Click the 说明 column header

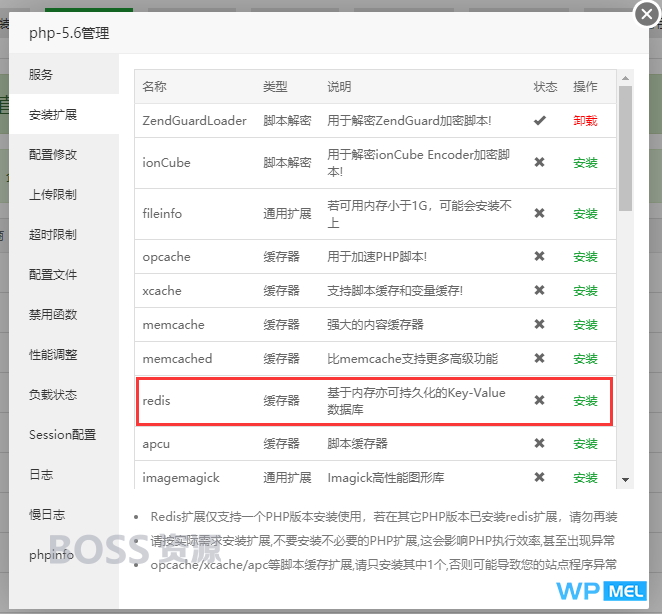[x=339, y=87]
